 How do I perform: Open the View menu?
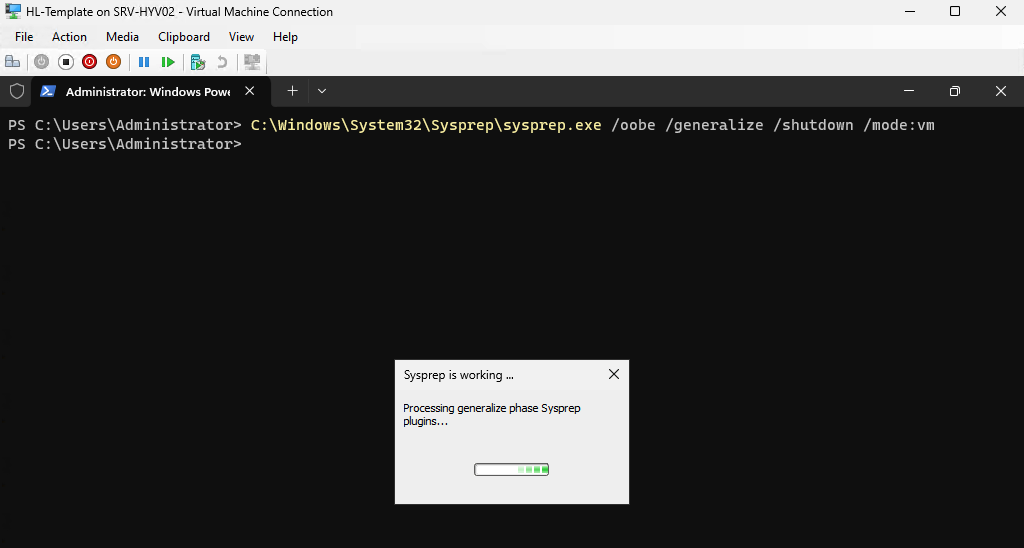pos(241,37)
